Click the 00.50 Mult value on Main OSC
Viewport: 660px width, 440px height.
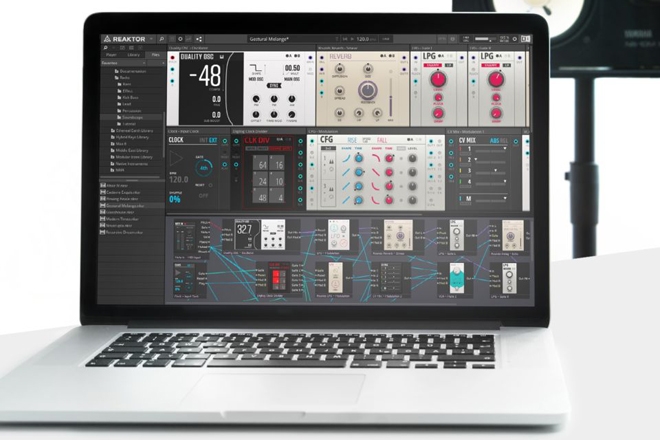coord(292,68)
